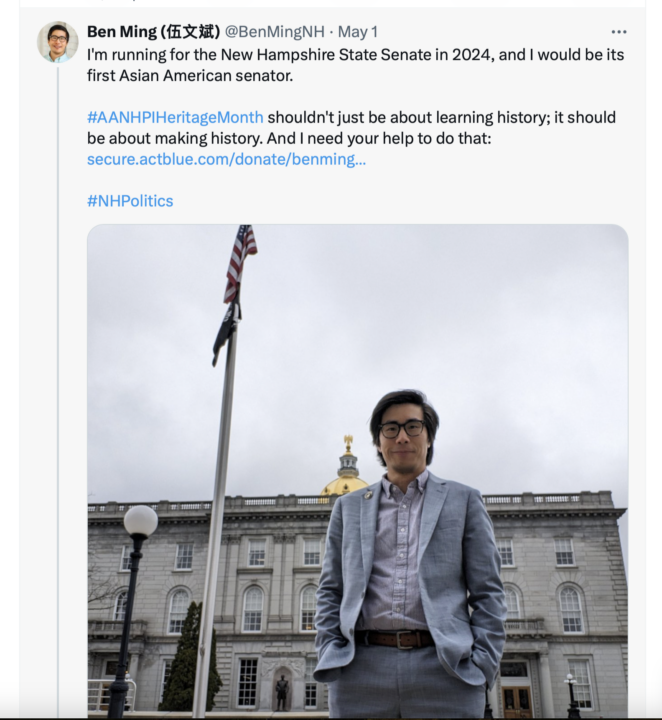Follow the #AANHPIHeritageMonth hashtag

click(x=175, y=116)
